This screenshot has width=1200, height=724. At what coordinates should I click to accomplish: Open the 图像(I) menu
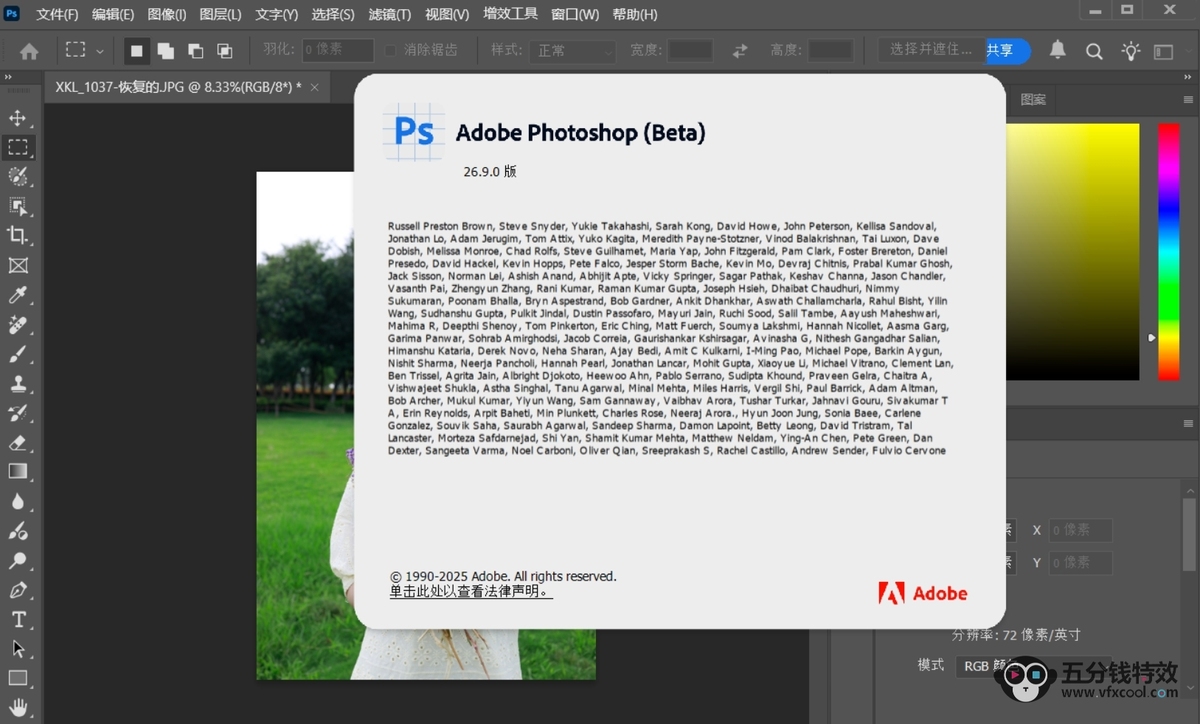point(167,14)
